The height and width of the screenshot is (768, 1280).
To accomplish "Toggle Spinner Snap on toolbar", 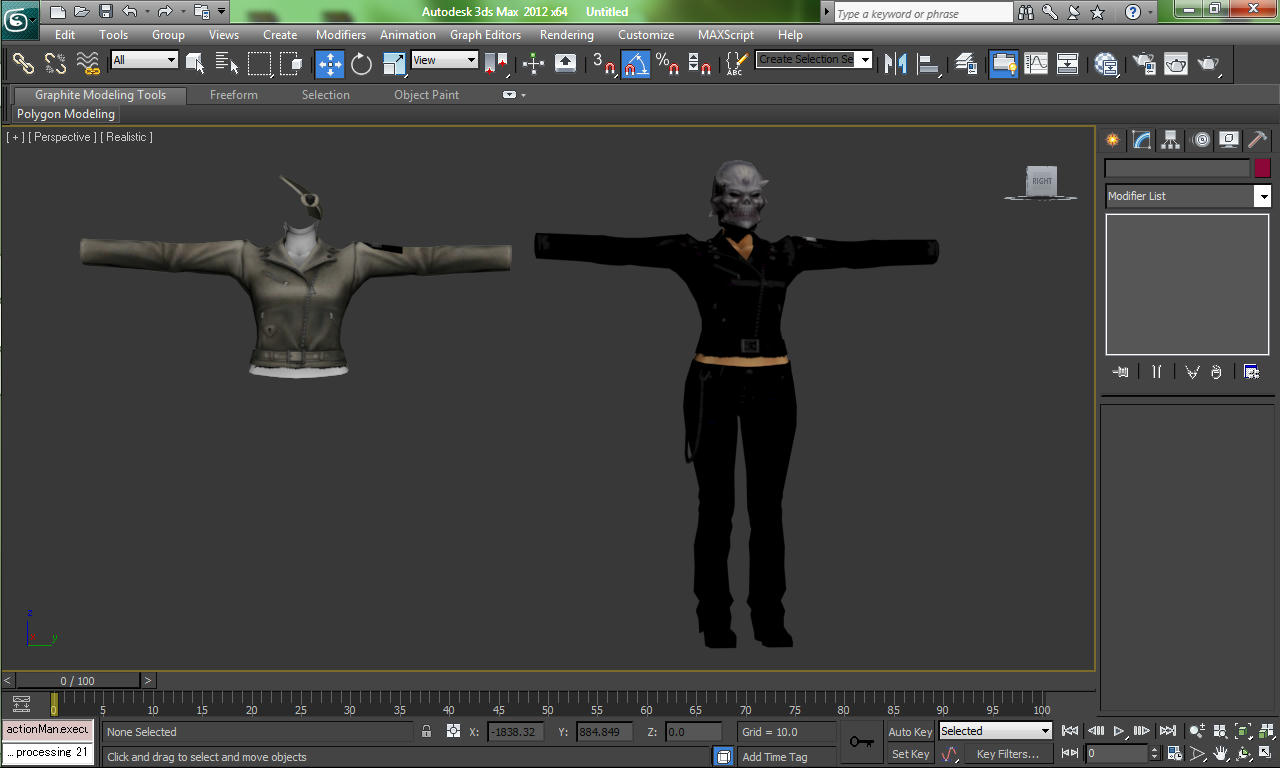I will 701,64.
